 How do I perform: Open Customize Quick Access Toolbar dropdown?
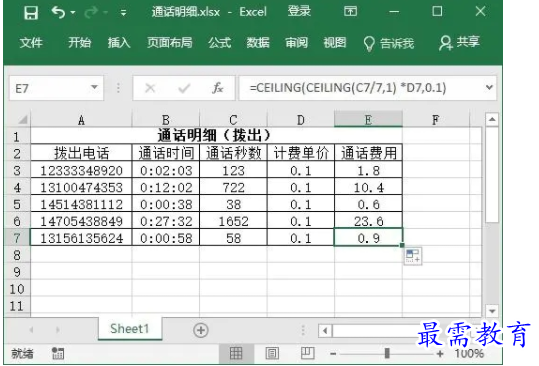pos(123,13)
